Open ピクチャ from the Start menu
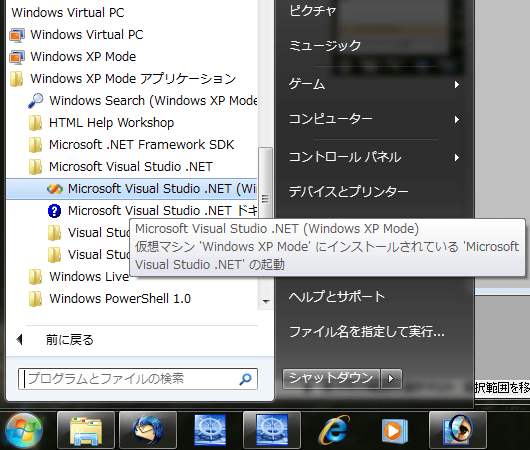 [x=313, y=10]
